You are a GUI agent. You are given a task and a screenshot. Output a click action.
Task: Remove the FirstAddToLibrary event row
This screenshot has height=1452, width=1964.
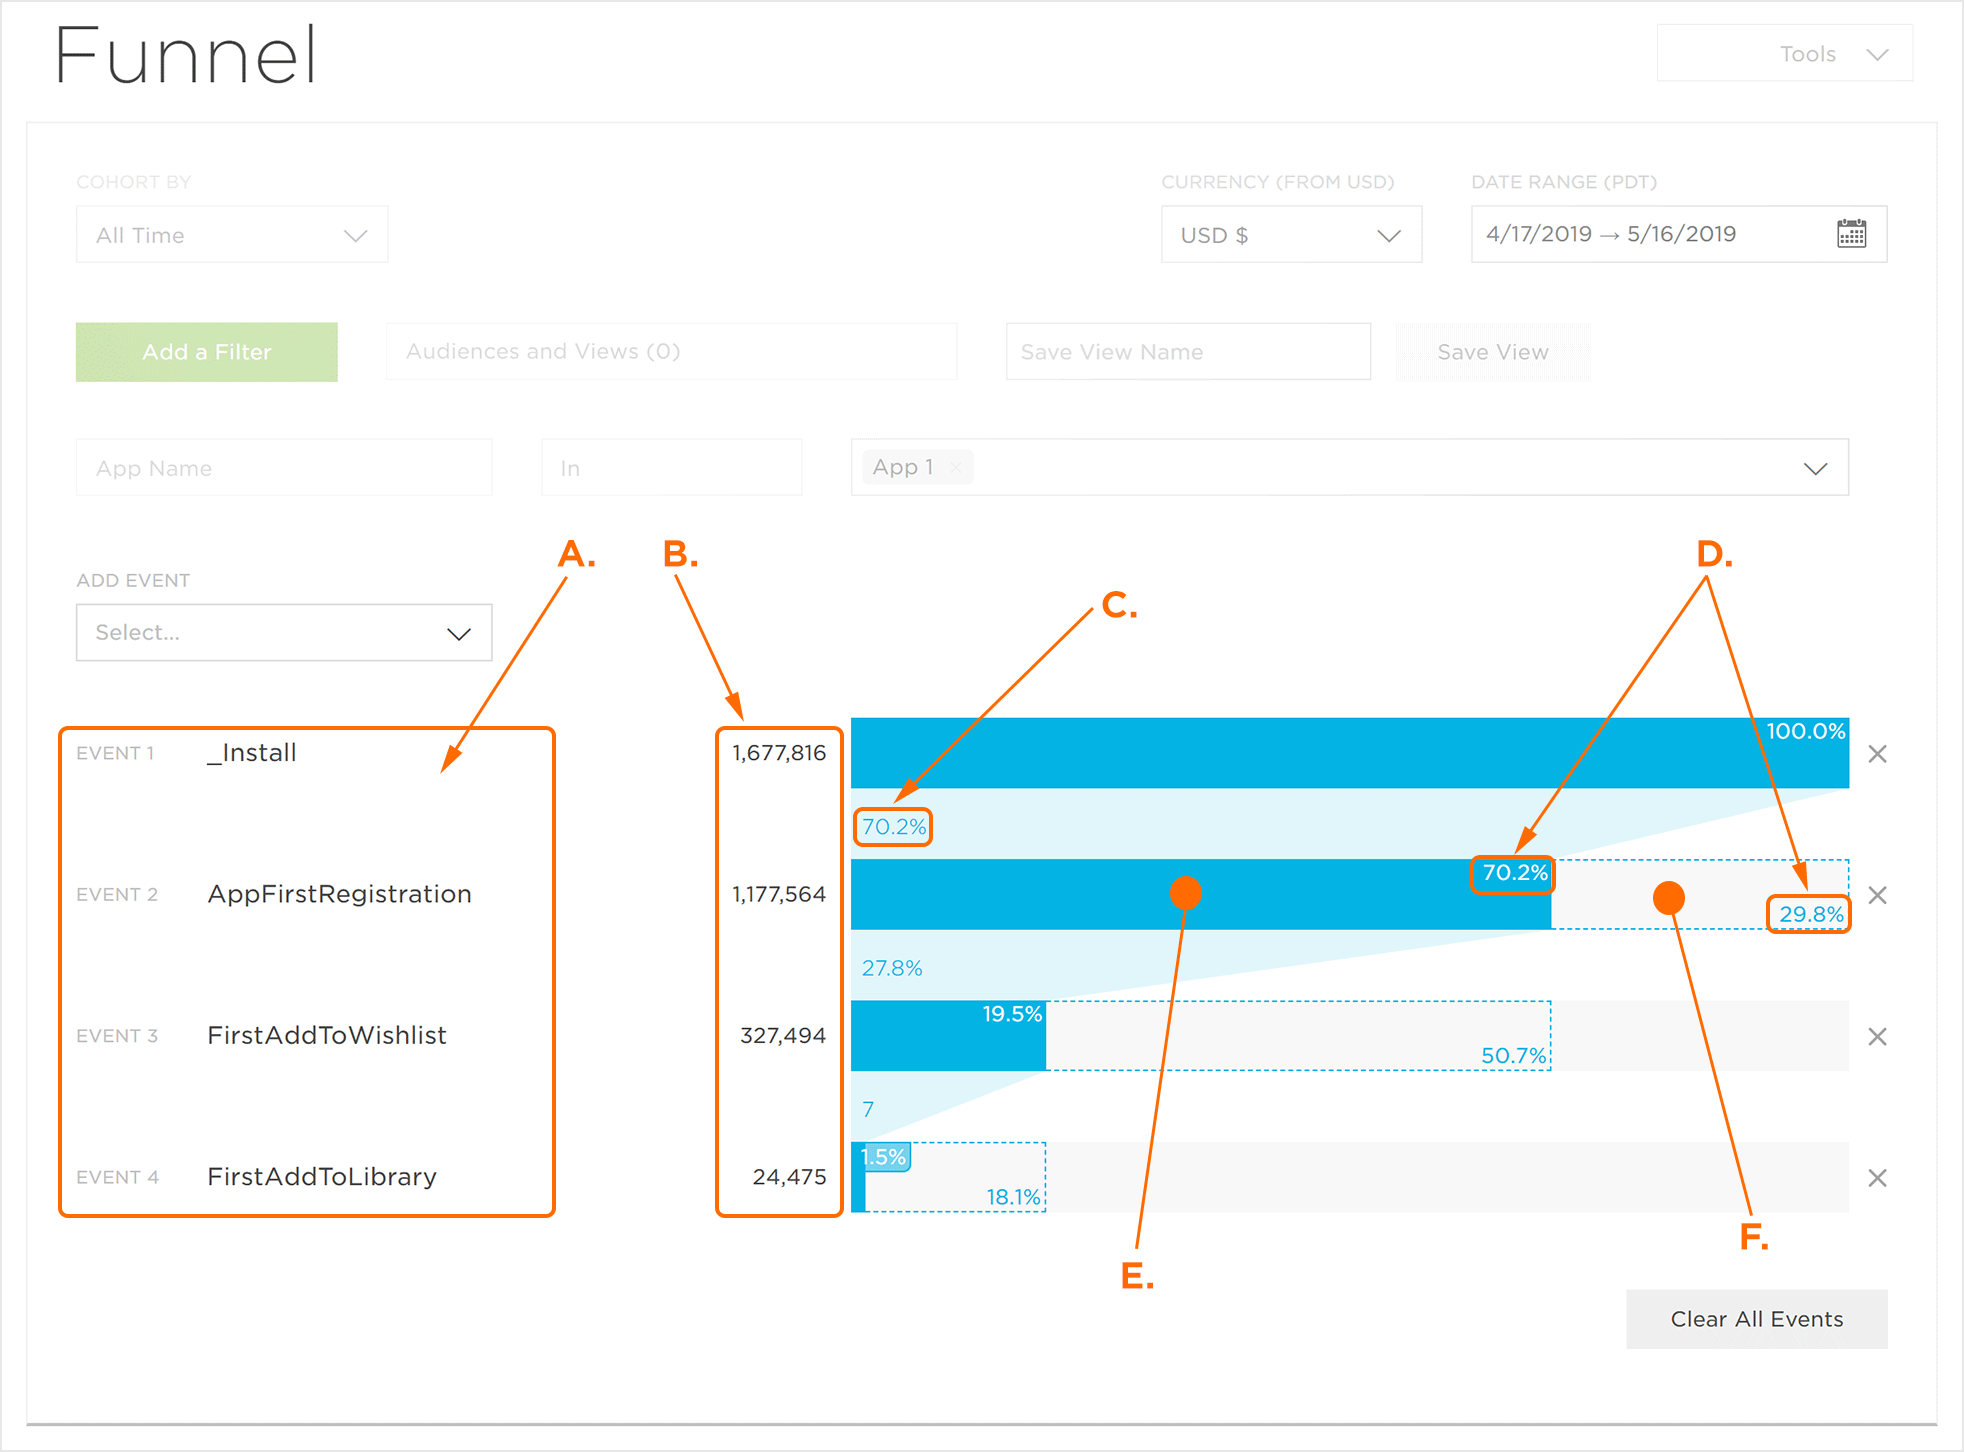(x=1877, y=1178)
